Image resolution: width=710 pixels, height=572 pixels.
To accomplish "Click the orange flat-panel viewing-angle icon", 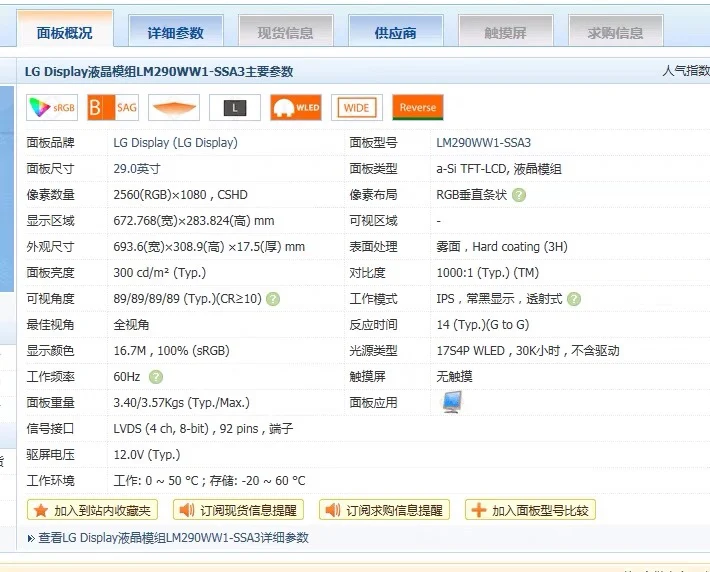I will pyautogui.click(x=174, y=107).
